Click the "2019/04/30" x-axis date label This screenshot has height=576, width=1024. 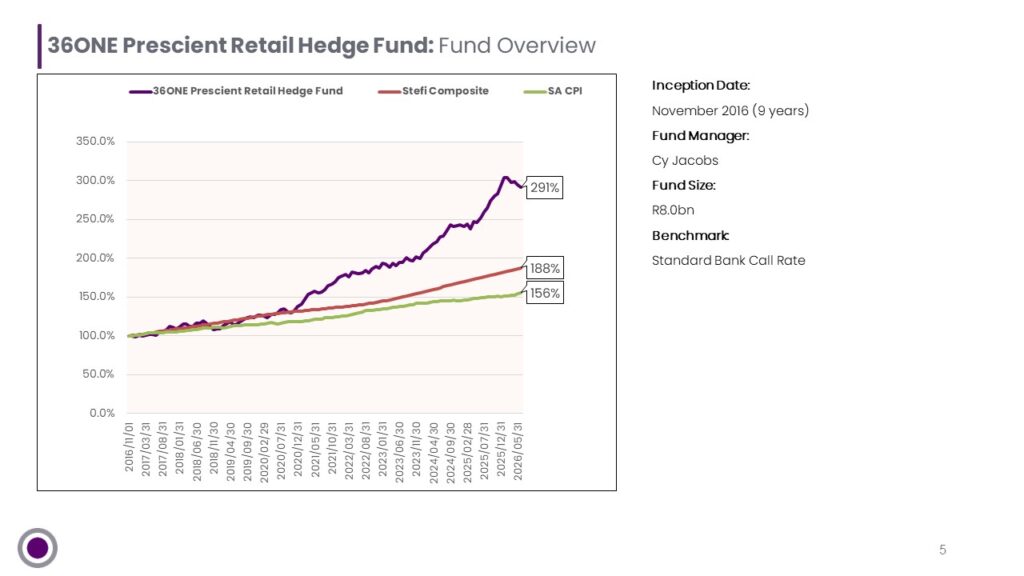tap(230, 452)
